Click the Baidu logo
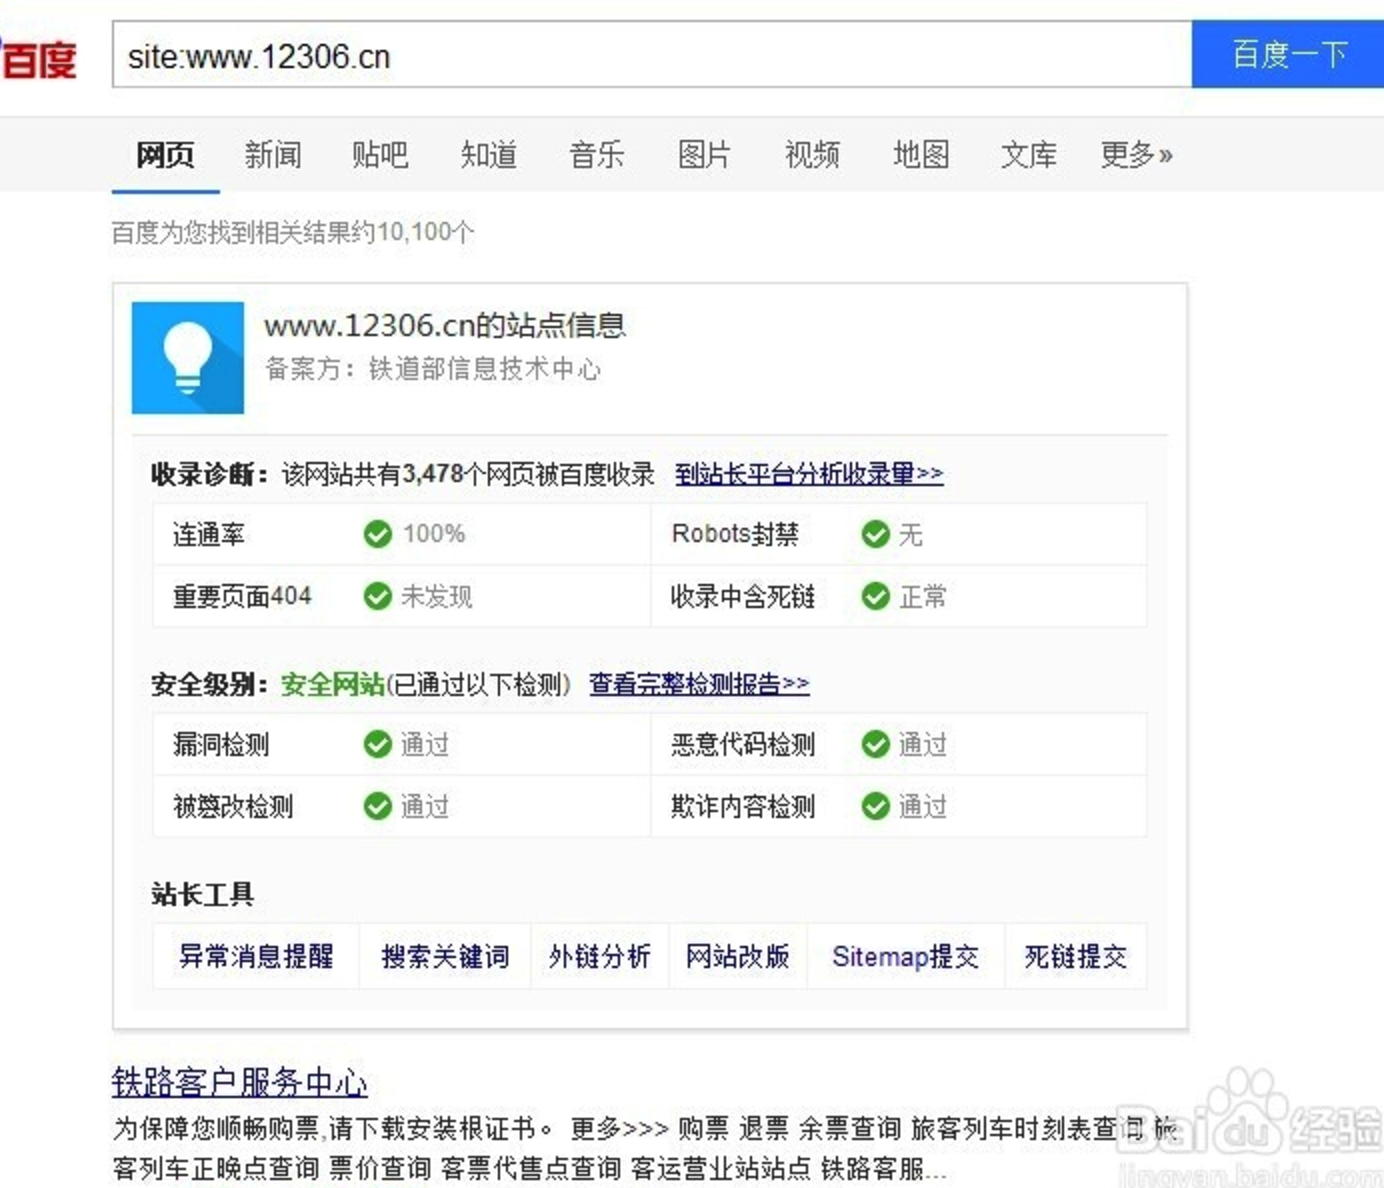Image resolution: width=1384 pixels, height=1188 pixels. tap(38, 58)
